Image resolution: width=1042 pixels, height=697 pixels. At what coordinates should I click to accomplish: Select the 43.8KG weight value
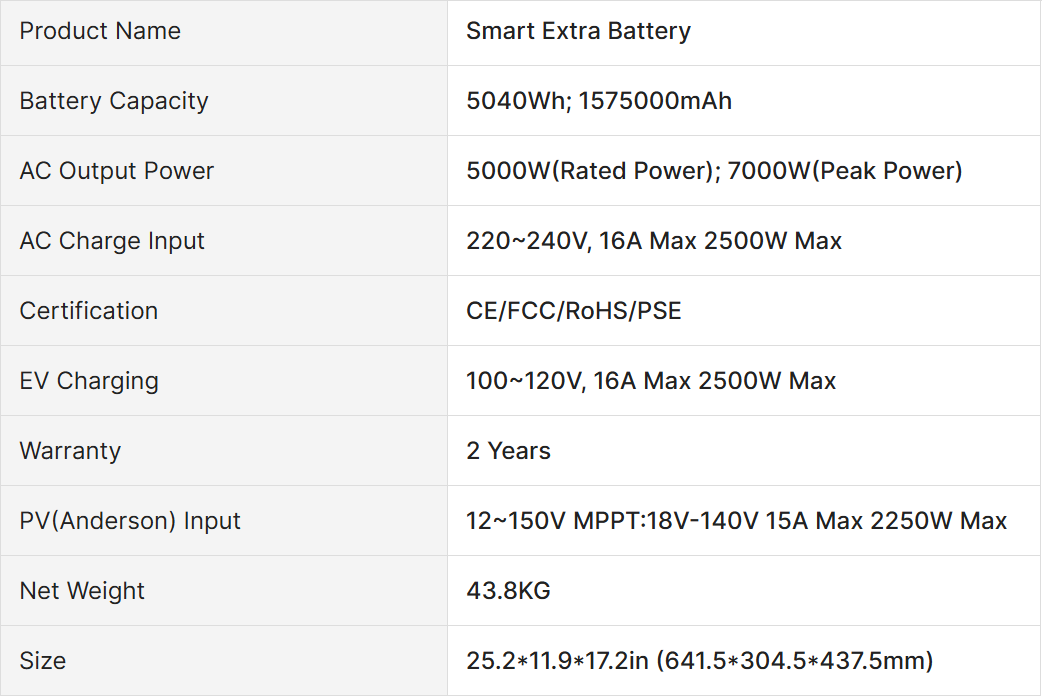[508, 591]
